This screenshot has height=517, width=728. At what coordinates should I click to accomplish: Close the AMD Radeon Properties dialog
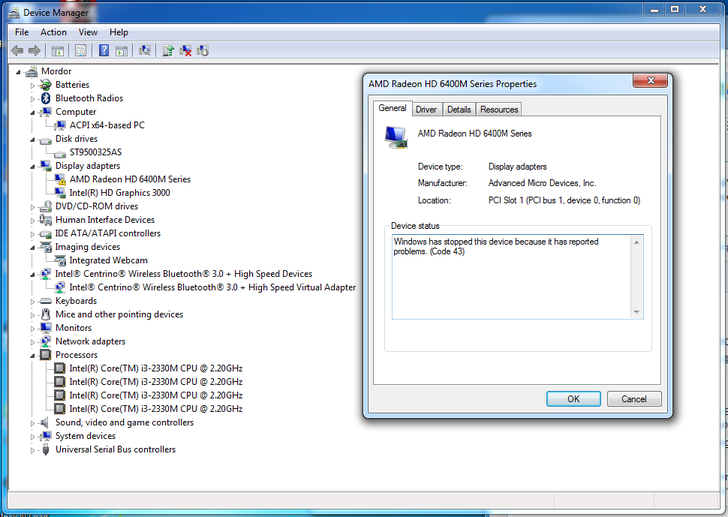click(650, 81)
